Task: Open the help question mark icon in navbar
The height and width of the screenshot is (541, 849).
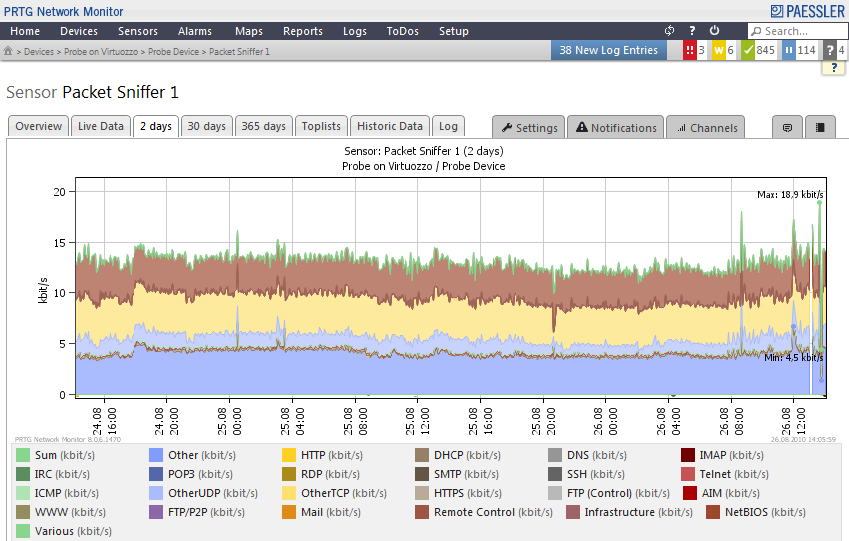Action: click(x=692, y=31)
